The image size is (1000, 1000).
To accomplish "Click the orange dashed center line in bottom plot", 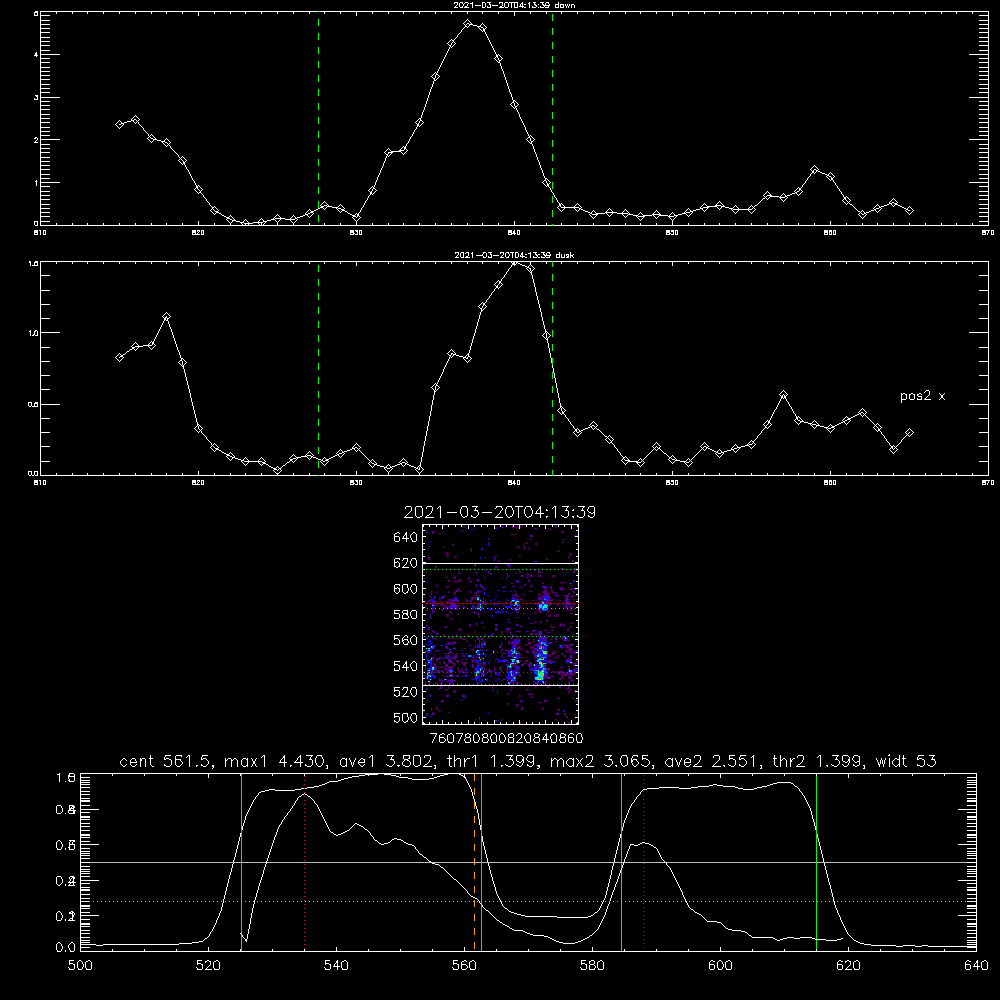I will 474,862.
